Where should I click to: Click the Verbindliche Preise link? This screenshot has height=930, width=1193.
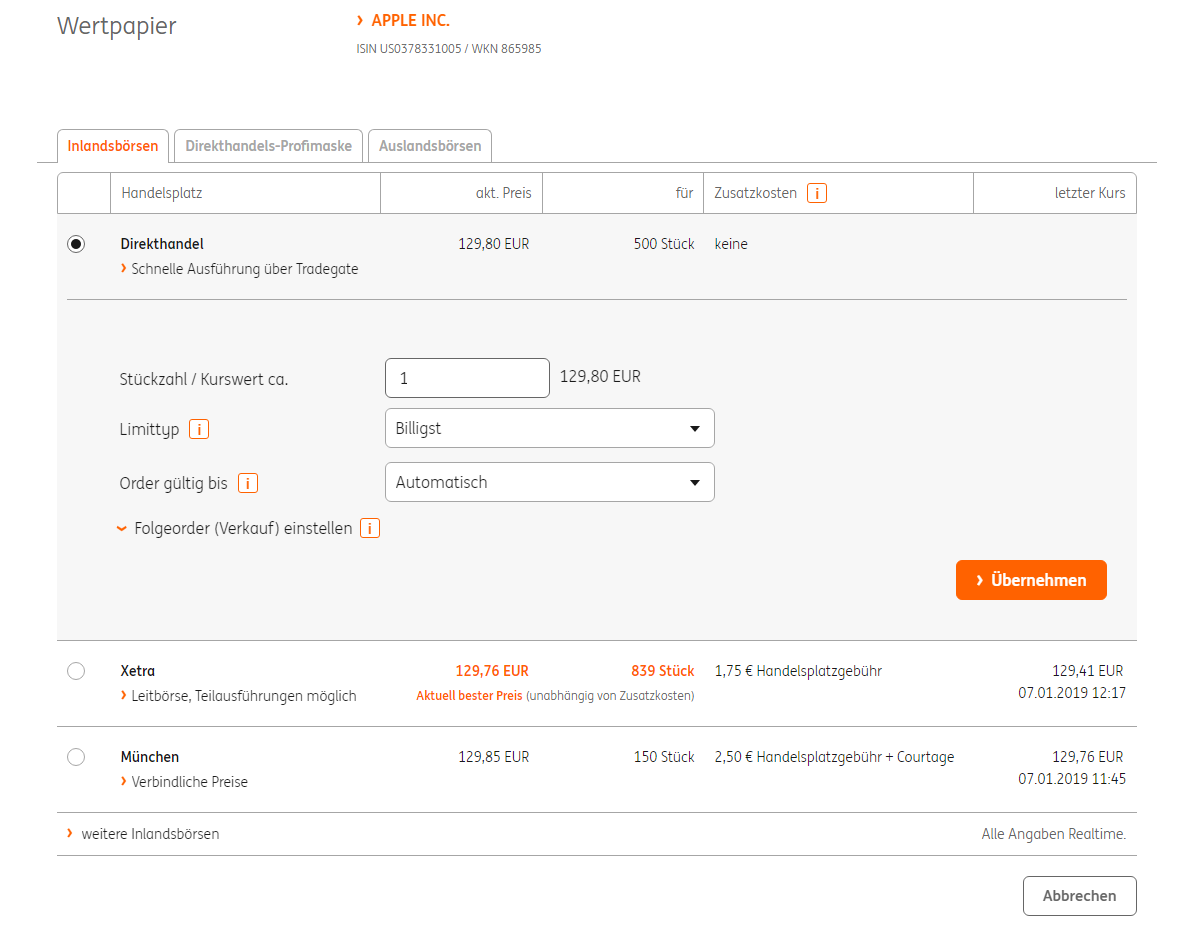pos(184,782)
